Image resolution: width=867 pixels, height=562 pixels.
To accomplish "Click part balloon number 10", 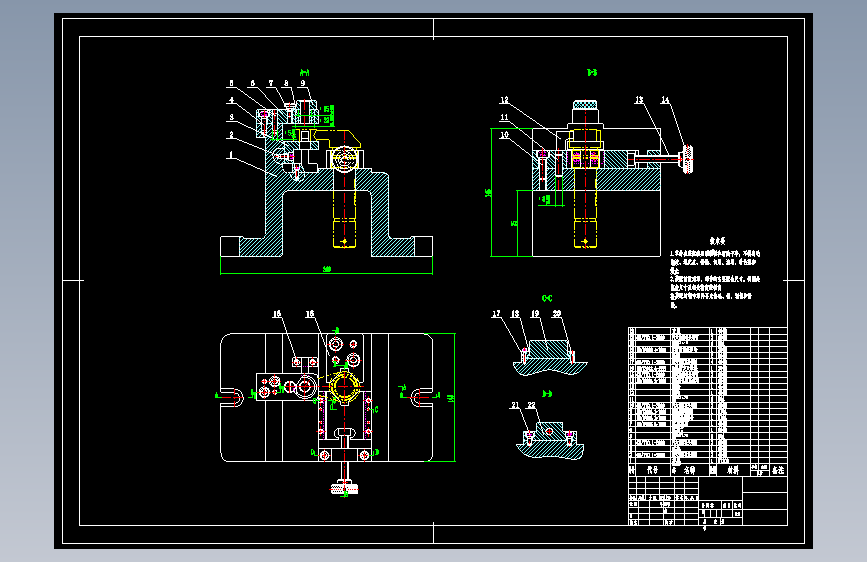I will click(504, 135).
